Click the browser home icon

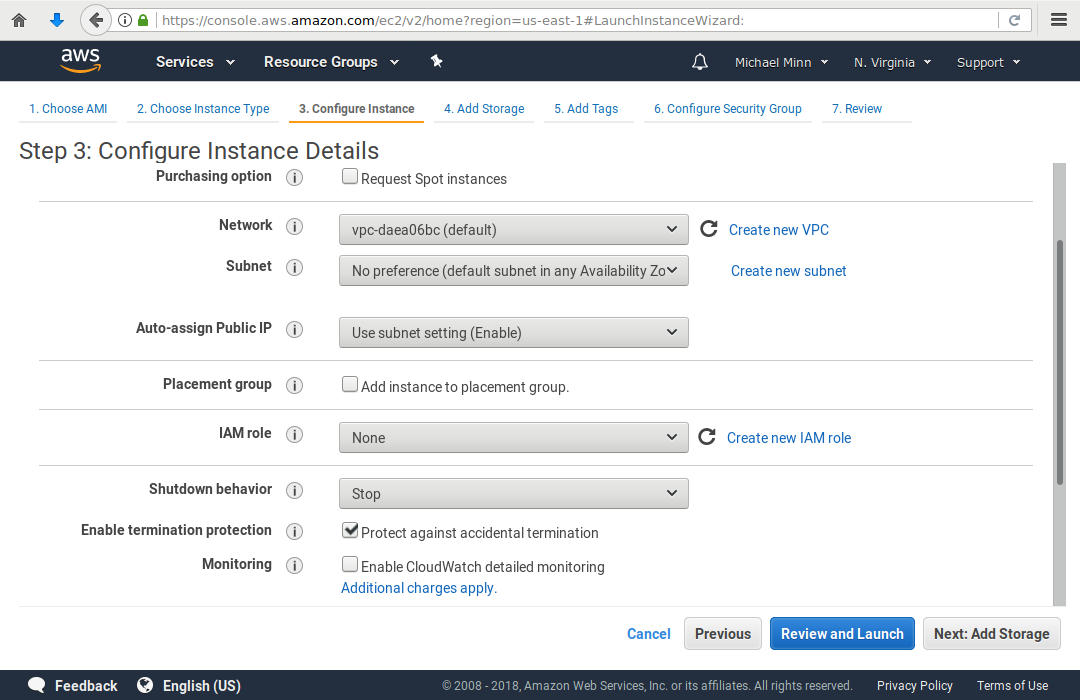[19, 20]
